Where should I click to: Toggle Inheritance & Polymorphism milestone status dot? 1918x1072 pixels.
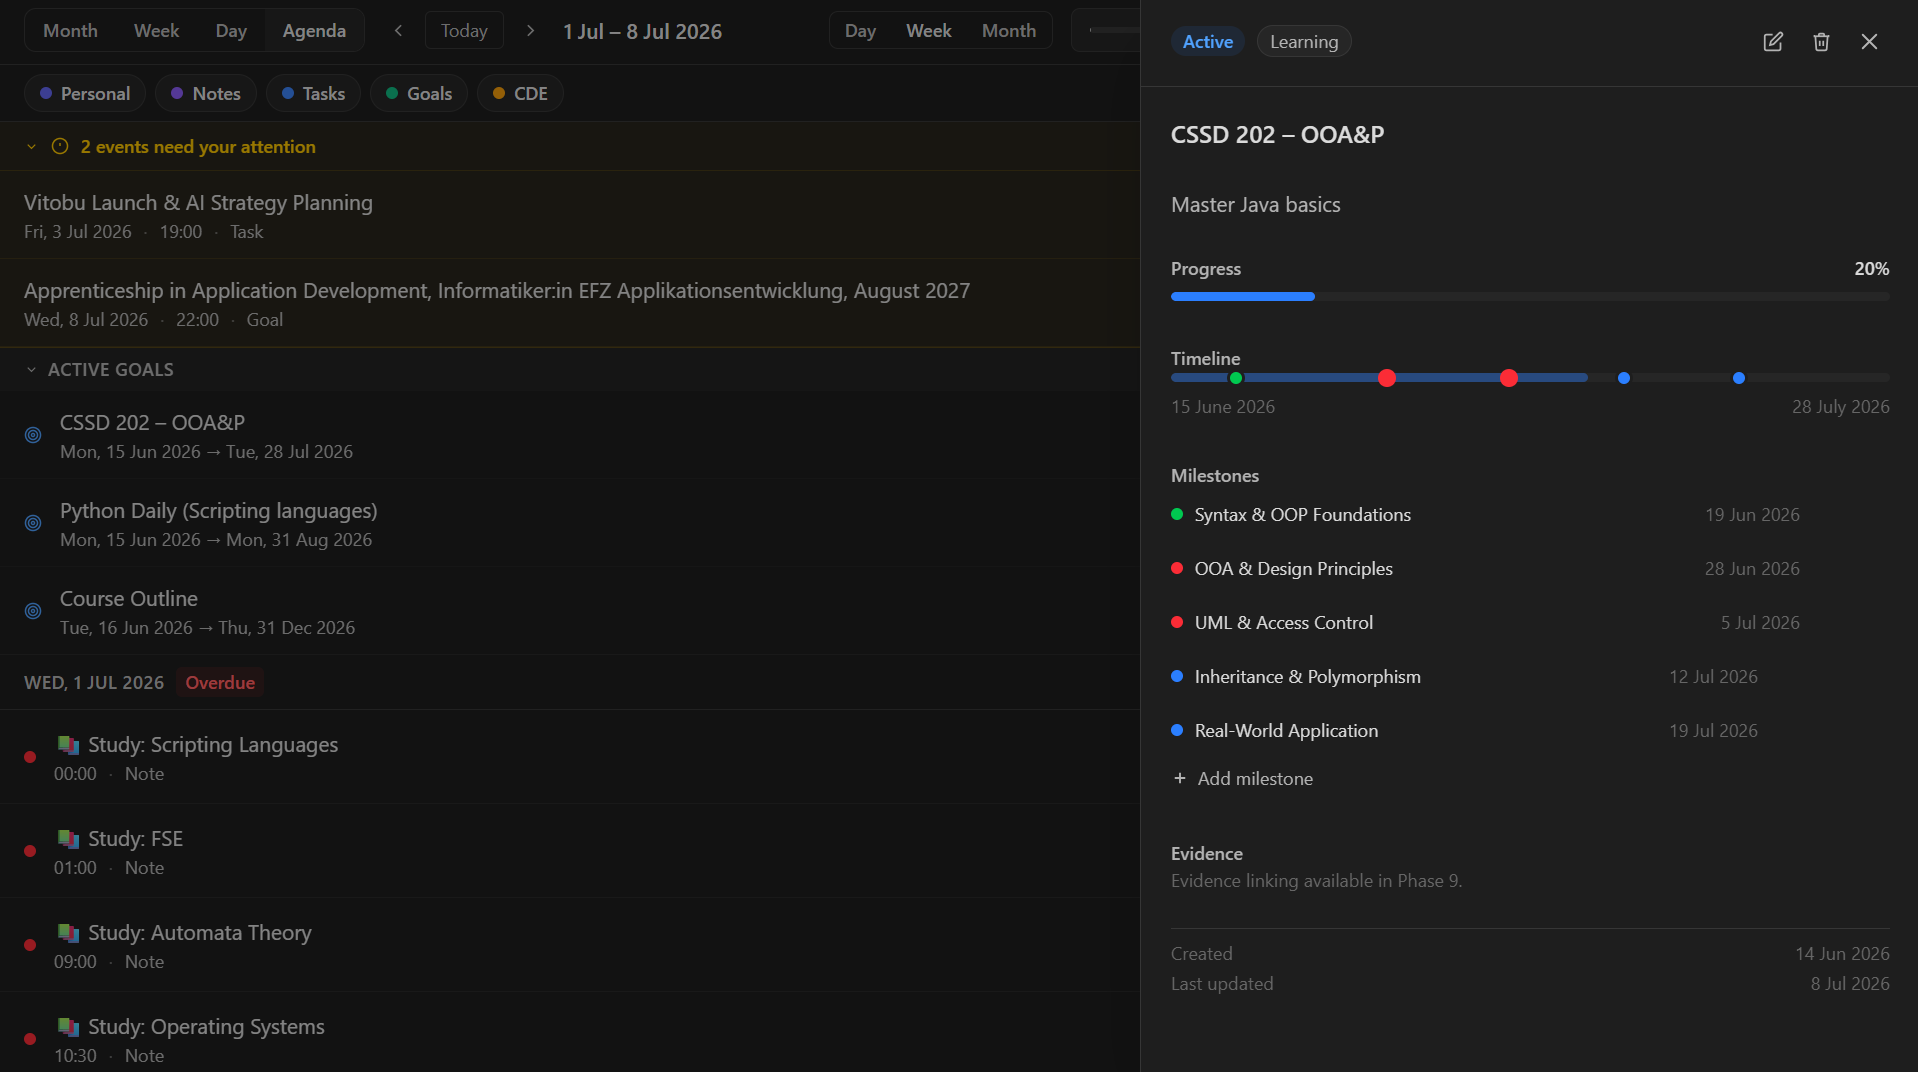[x=1177, y=676]
